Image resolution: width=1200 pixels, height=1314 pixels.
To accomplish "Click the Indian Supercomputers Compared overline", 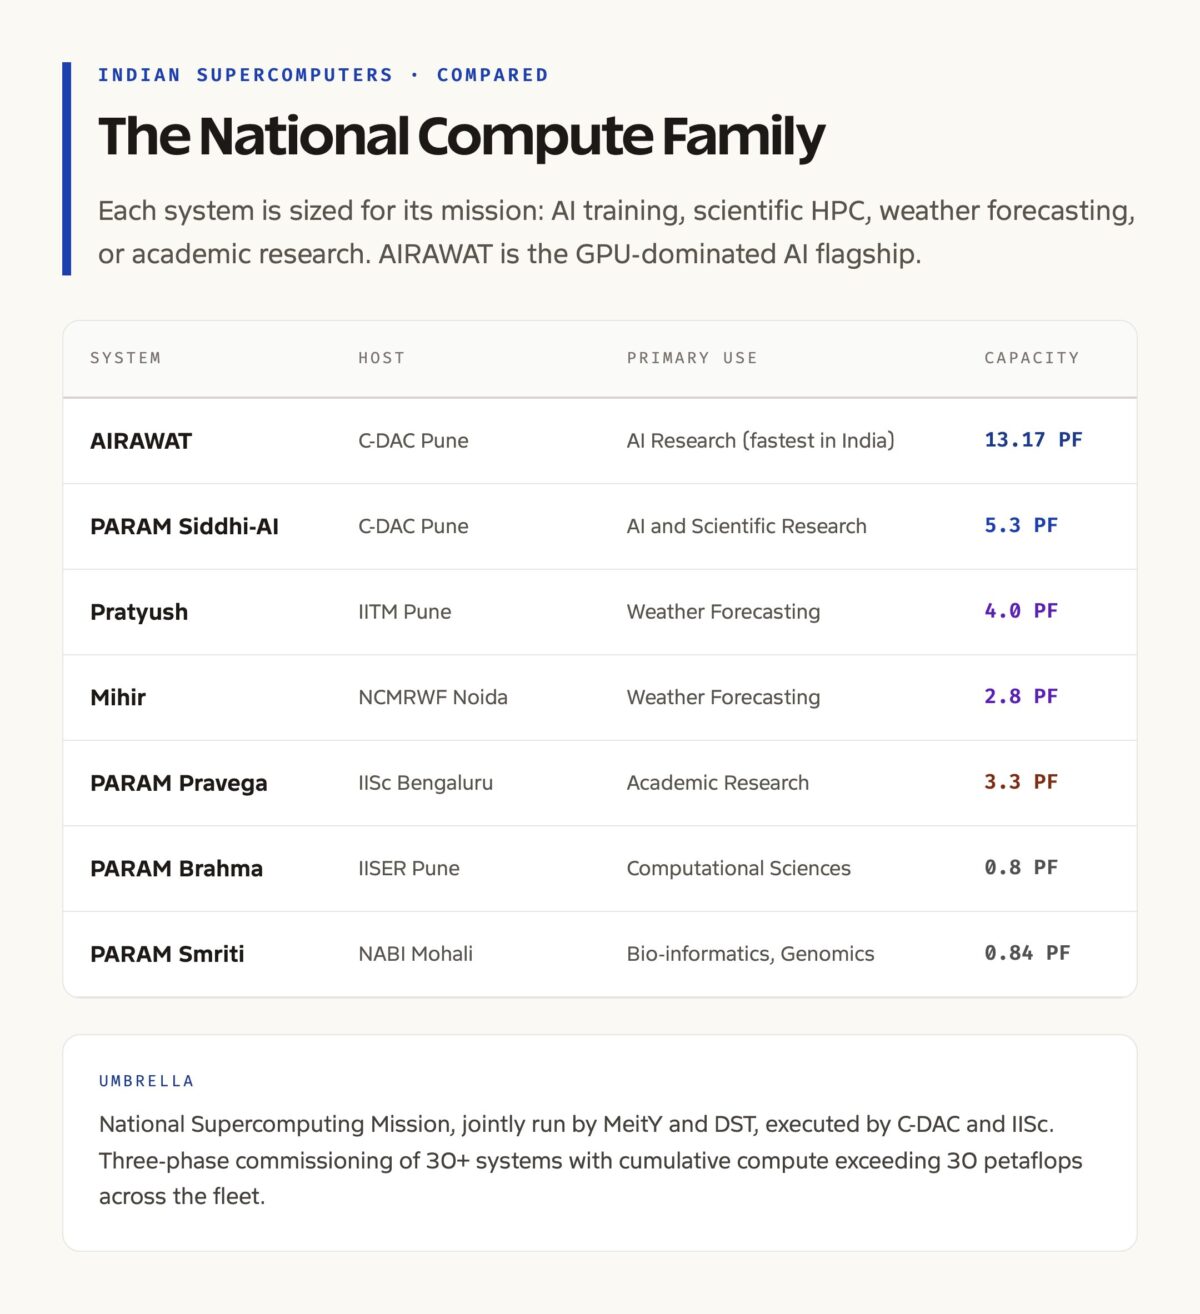I will point(323,75).
